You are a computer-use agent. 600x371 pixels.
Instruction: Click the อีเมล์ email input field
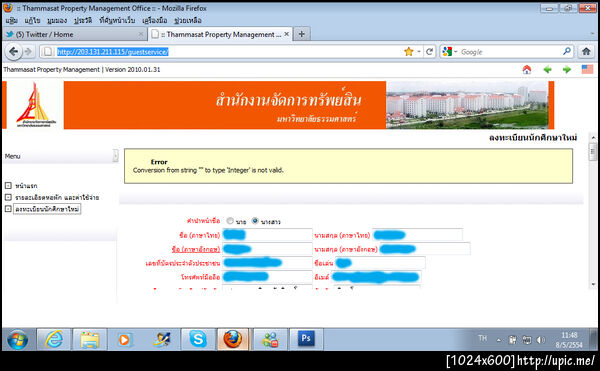[376, 277]
